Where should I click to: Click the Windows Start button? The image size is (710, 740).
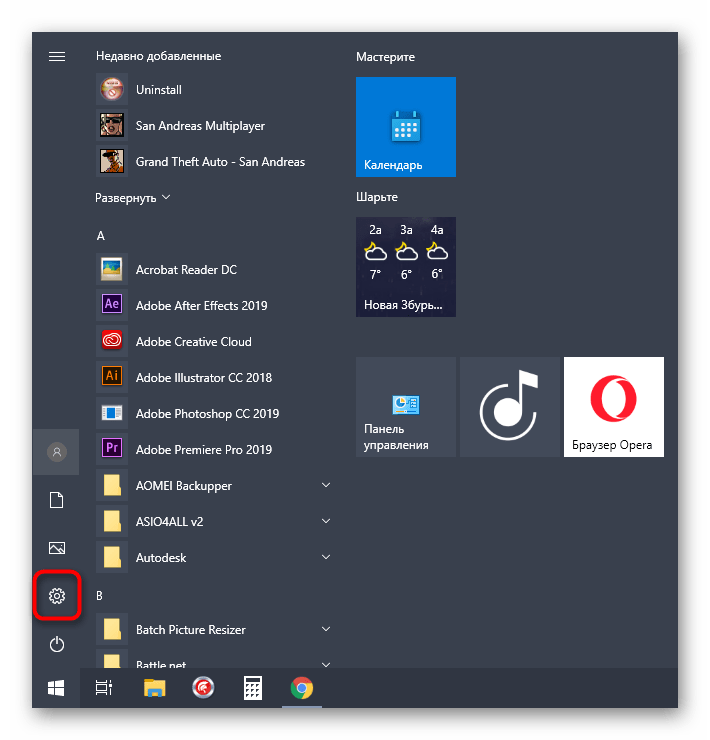click(x=56, y=688)
